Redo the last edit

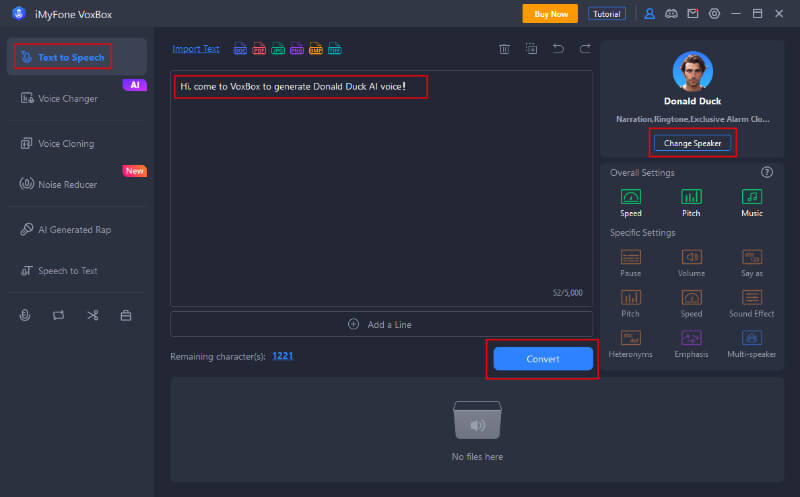click(x=585, y=48)
